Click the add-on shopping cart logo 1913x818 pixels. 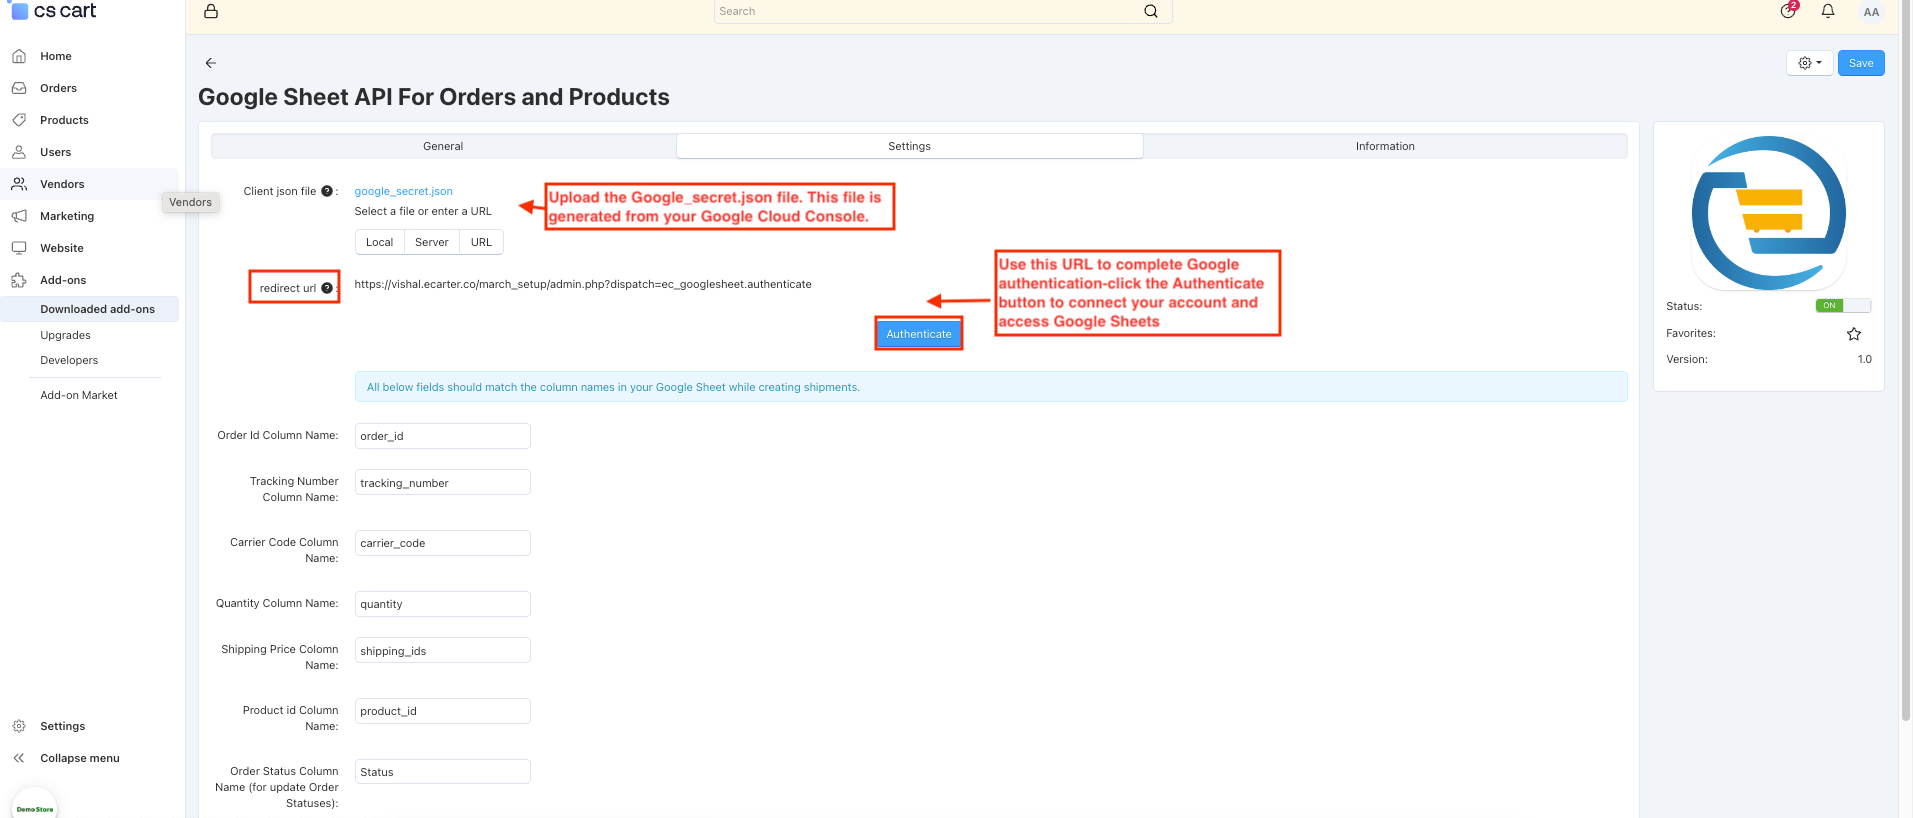tap(1769, 213)
